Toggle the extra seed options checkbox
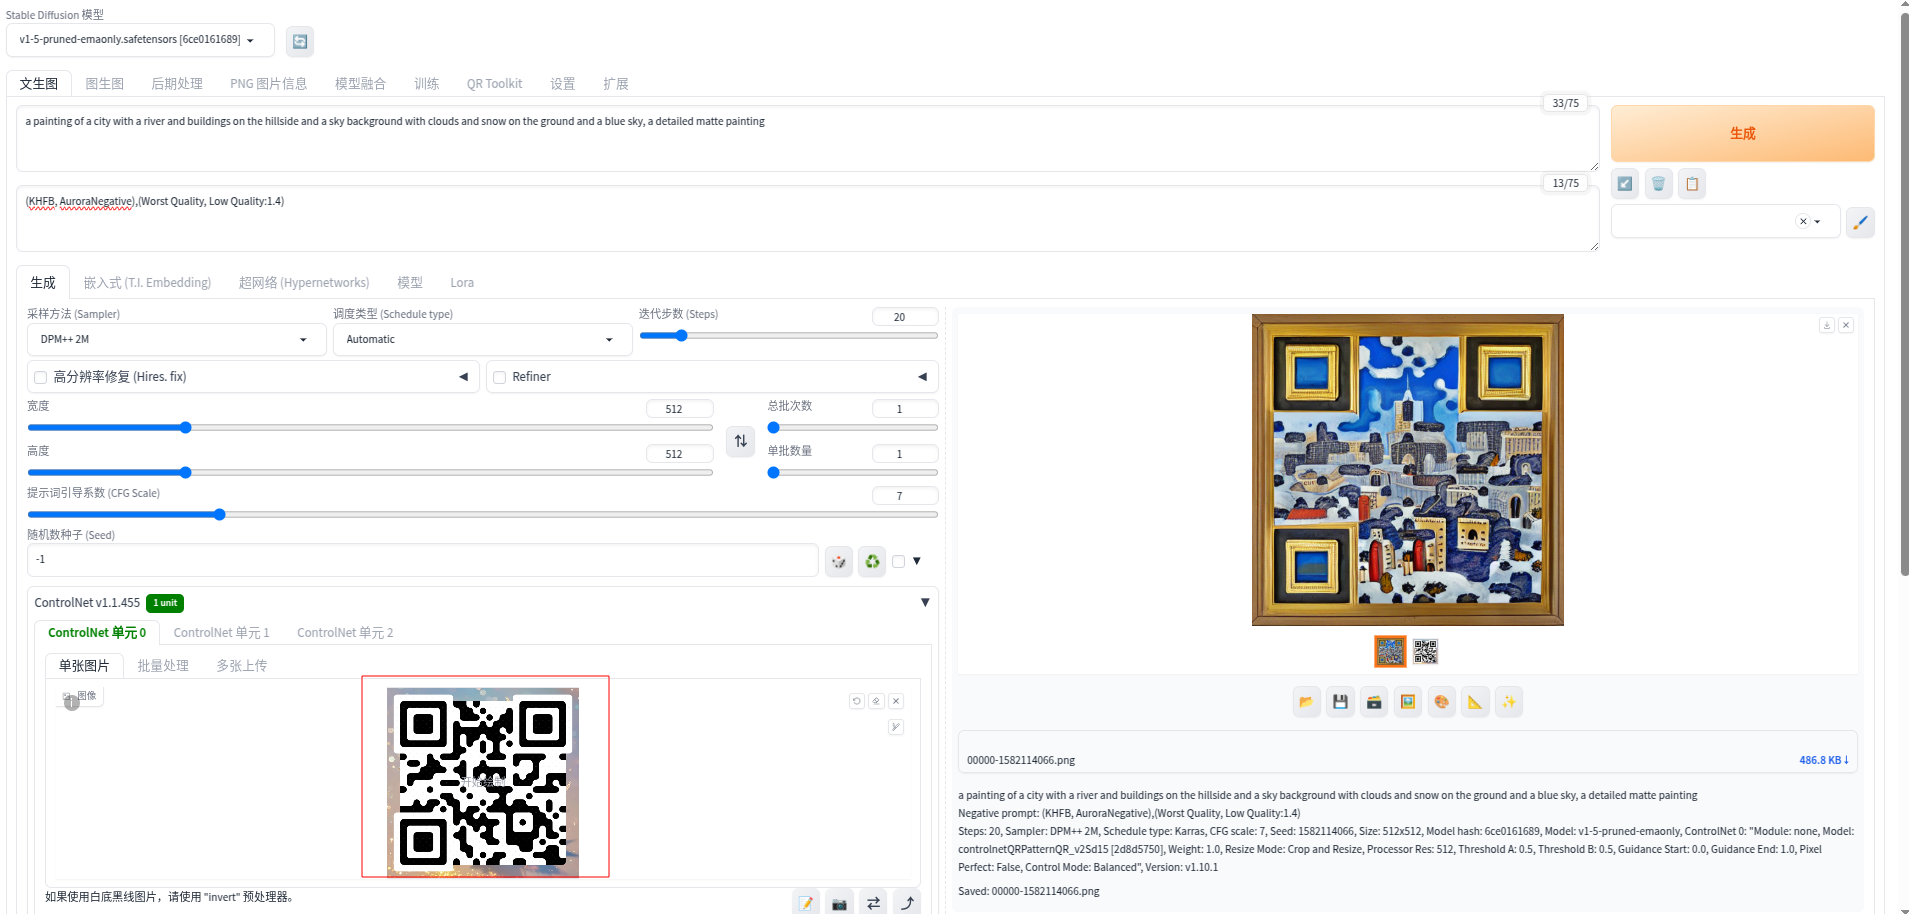 coord(898,561)
